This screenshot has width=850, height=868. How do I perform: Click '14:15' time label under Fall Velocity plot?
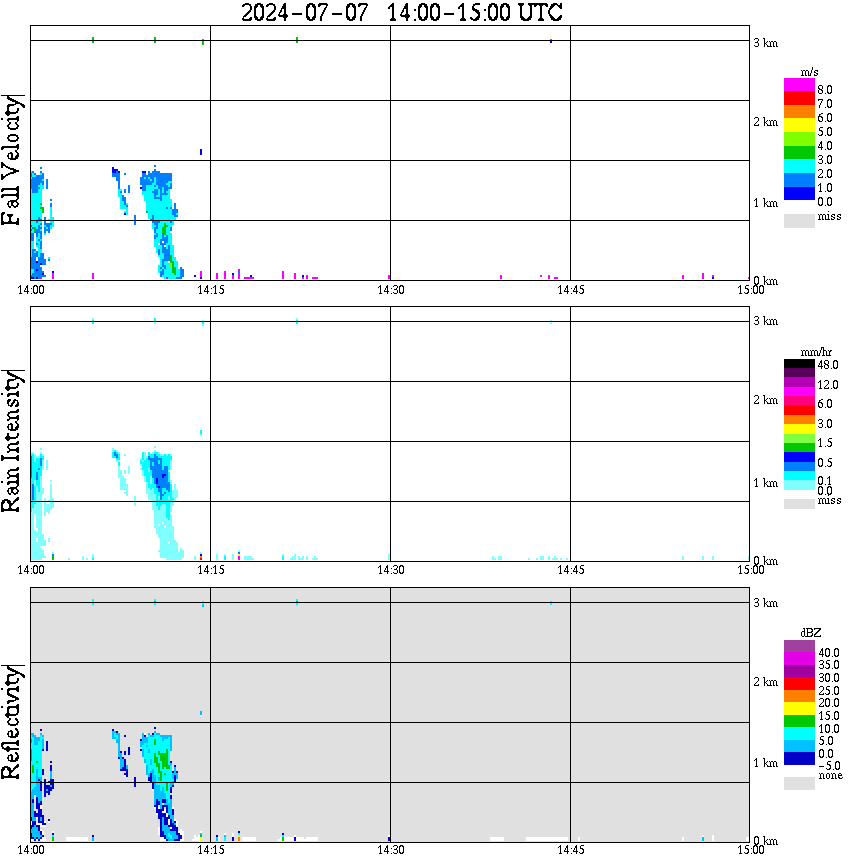click(211, 290)
